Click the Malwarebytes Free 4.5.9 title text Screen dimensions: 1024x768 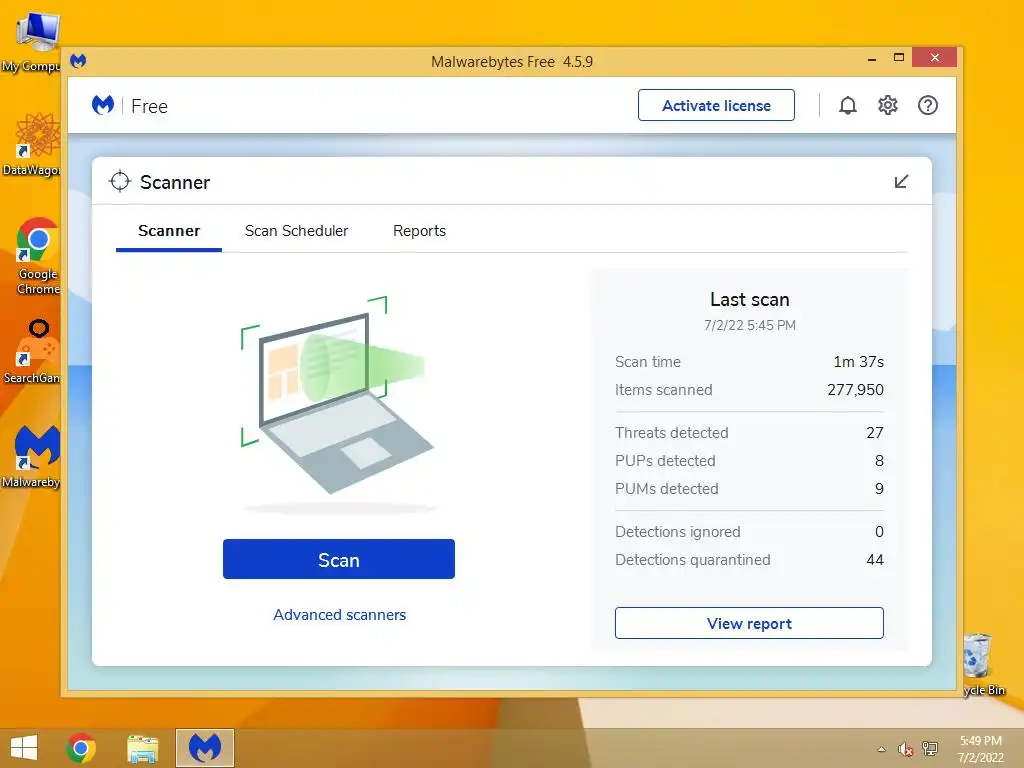pos(512,61)
